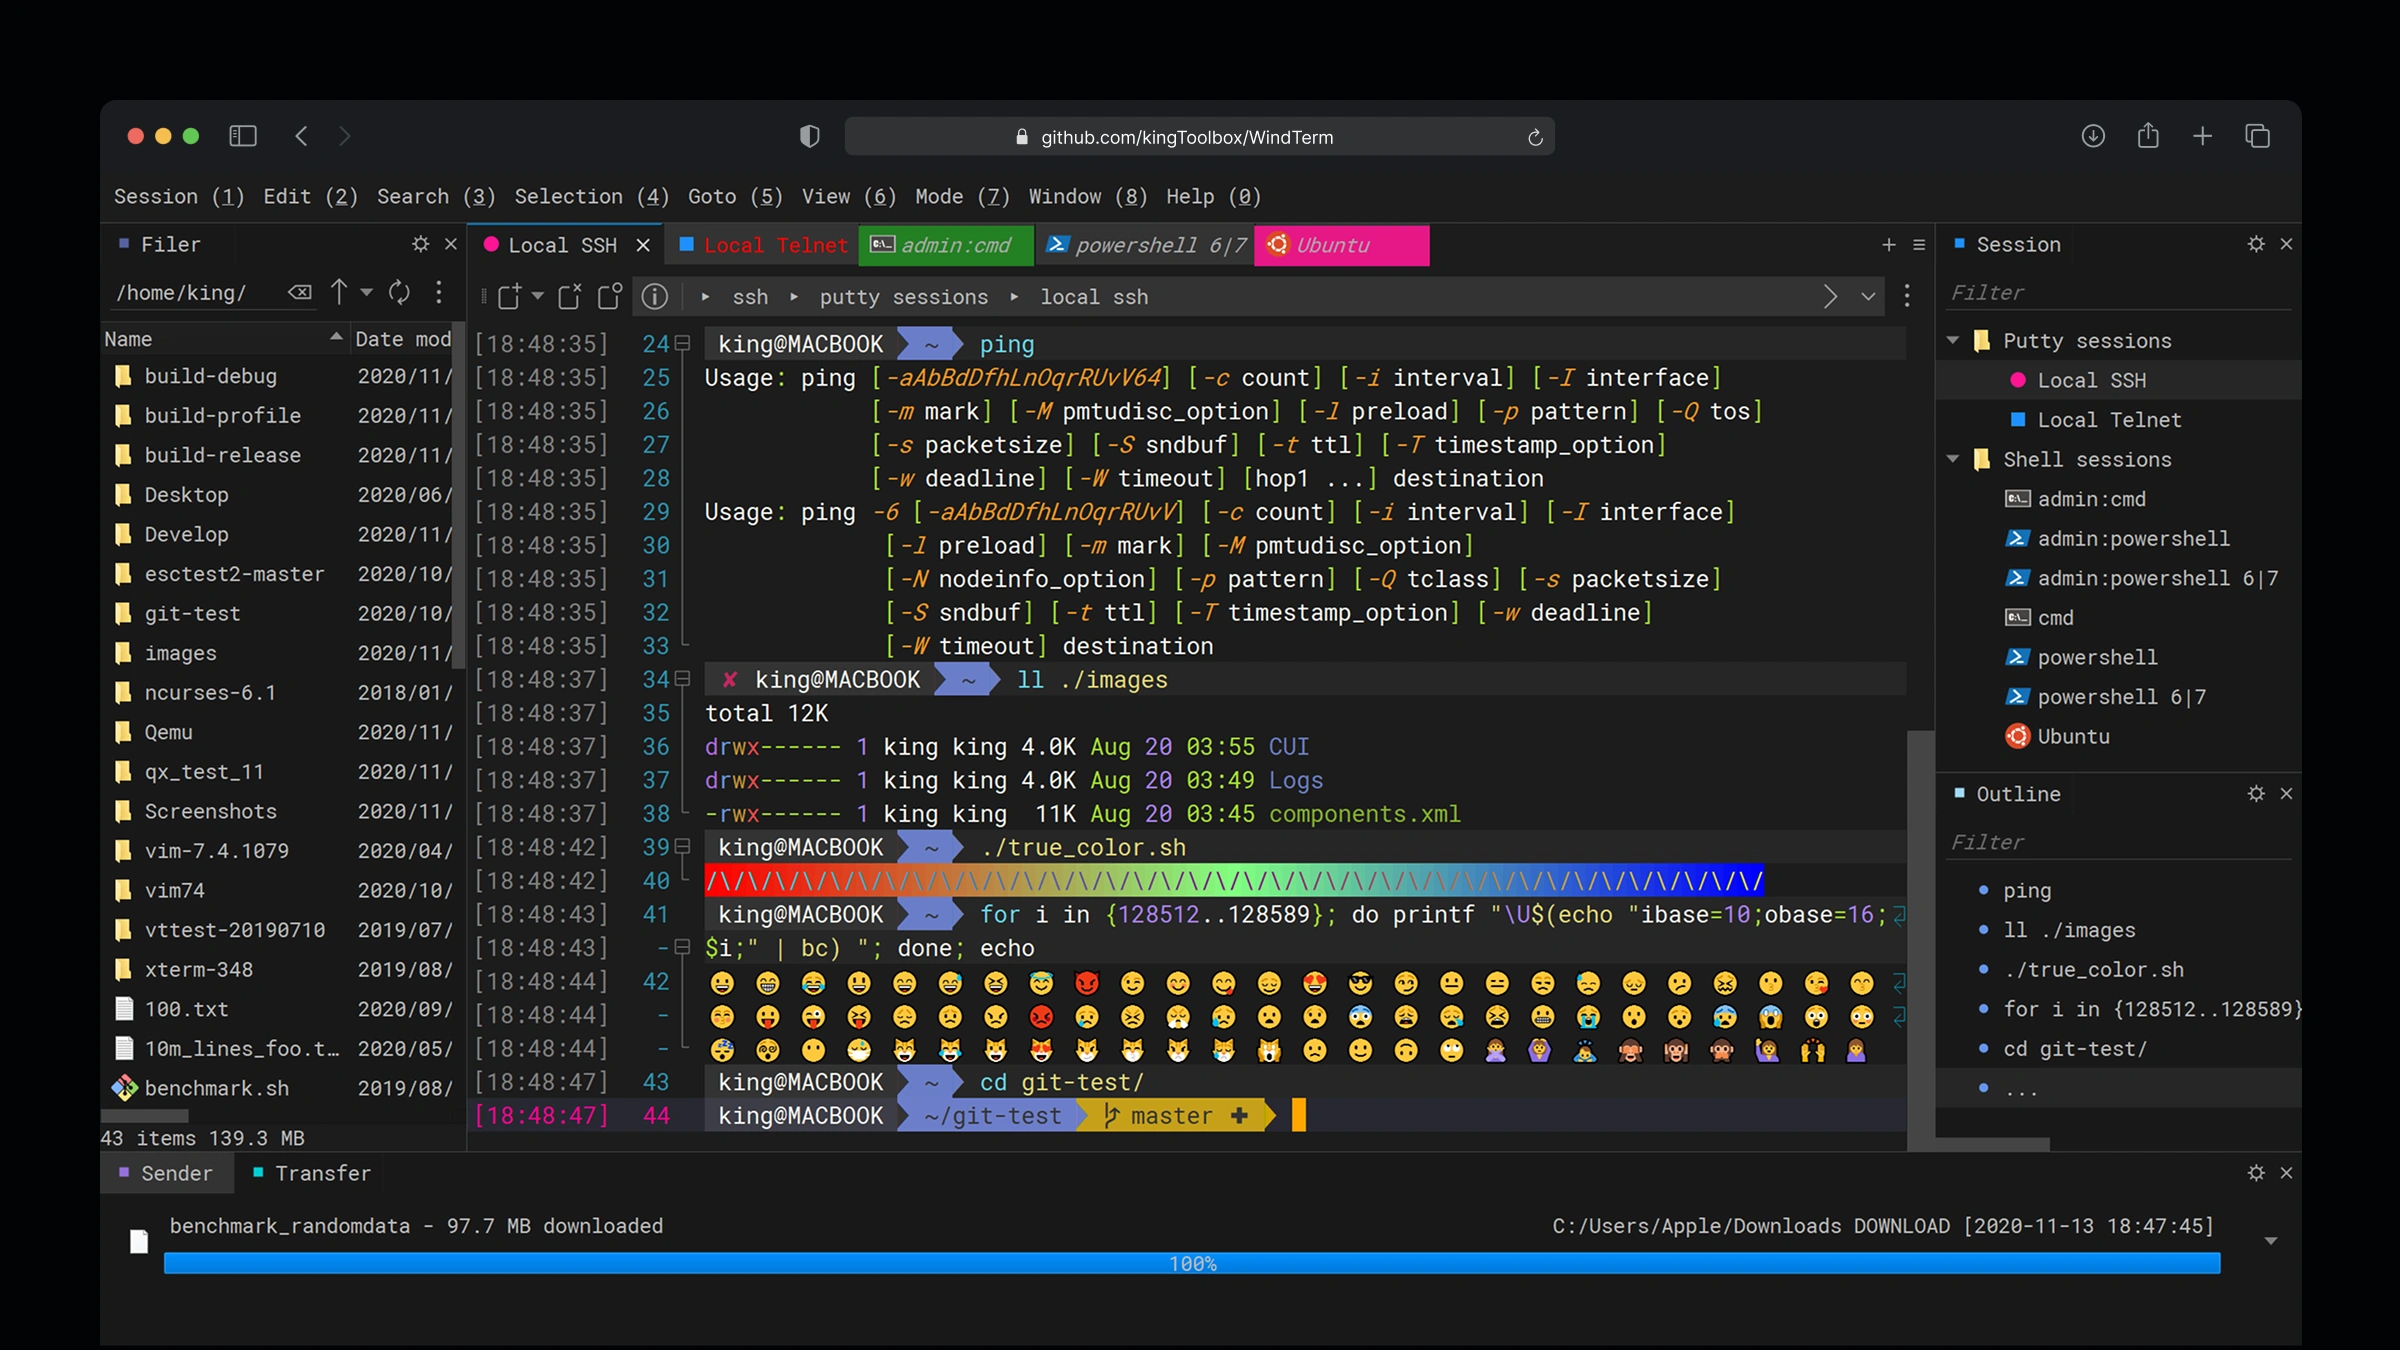Open the up-directory history dropdown

point(367,292)
